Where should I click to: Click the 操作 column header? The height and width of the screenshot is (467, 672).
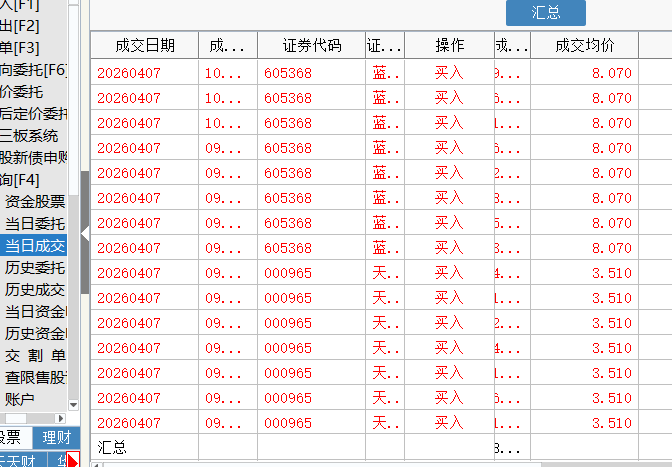[x=450, y=45]
